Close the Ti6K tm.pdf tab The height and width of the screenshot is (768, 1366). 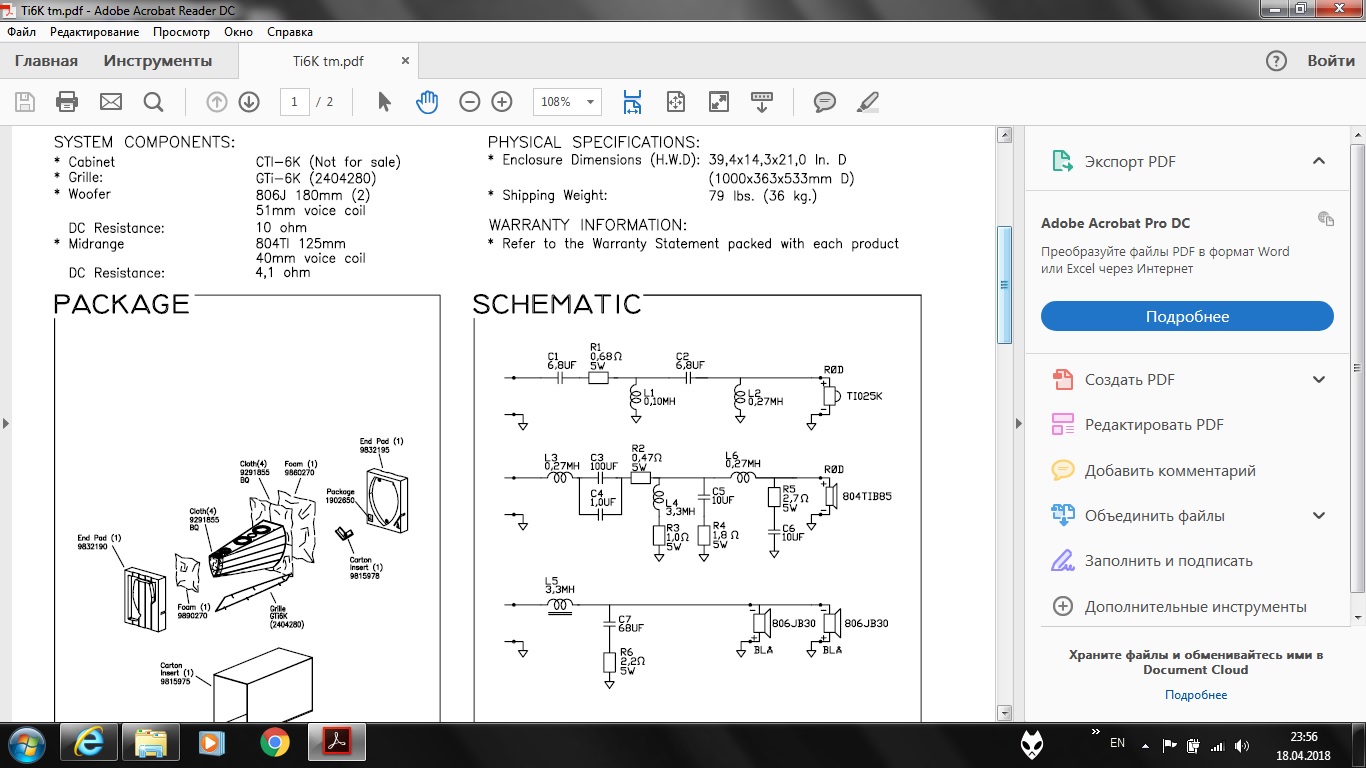click(405, 61)
